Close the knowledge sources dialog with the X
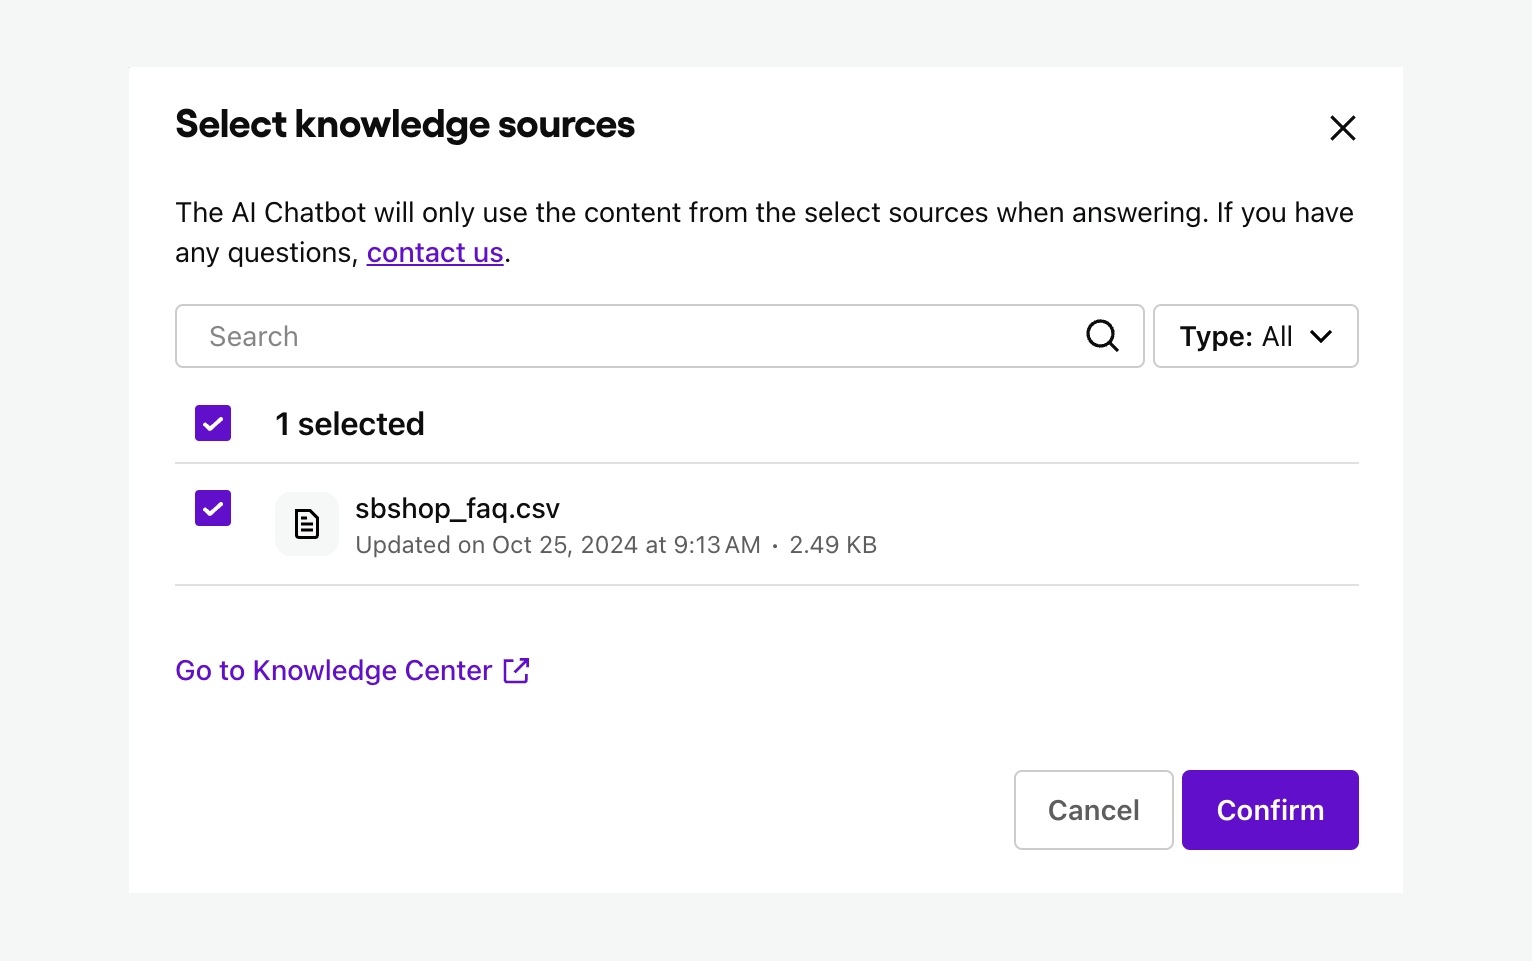This screenshot has height=961, width=1532. pos(1342,128)
